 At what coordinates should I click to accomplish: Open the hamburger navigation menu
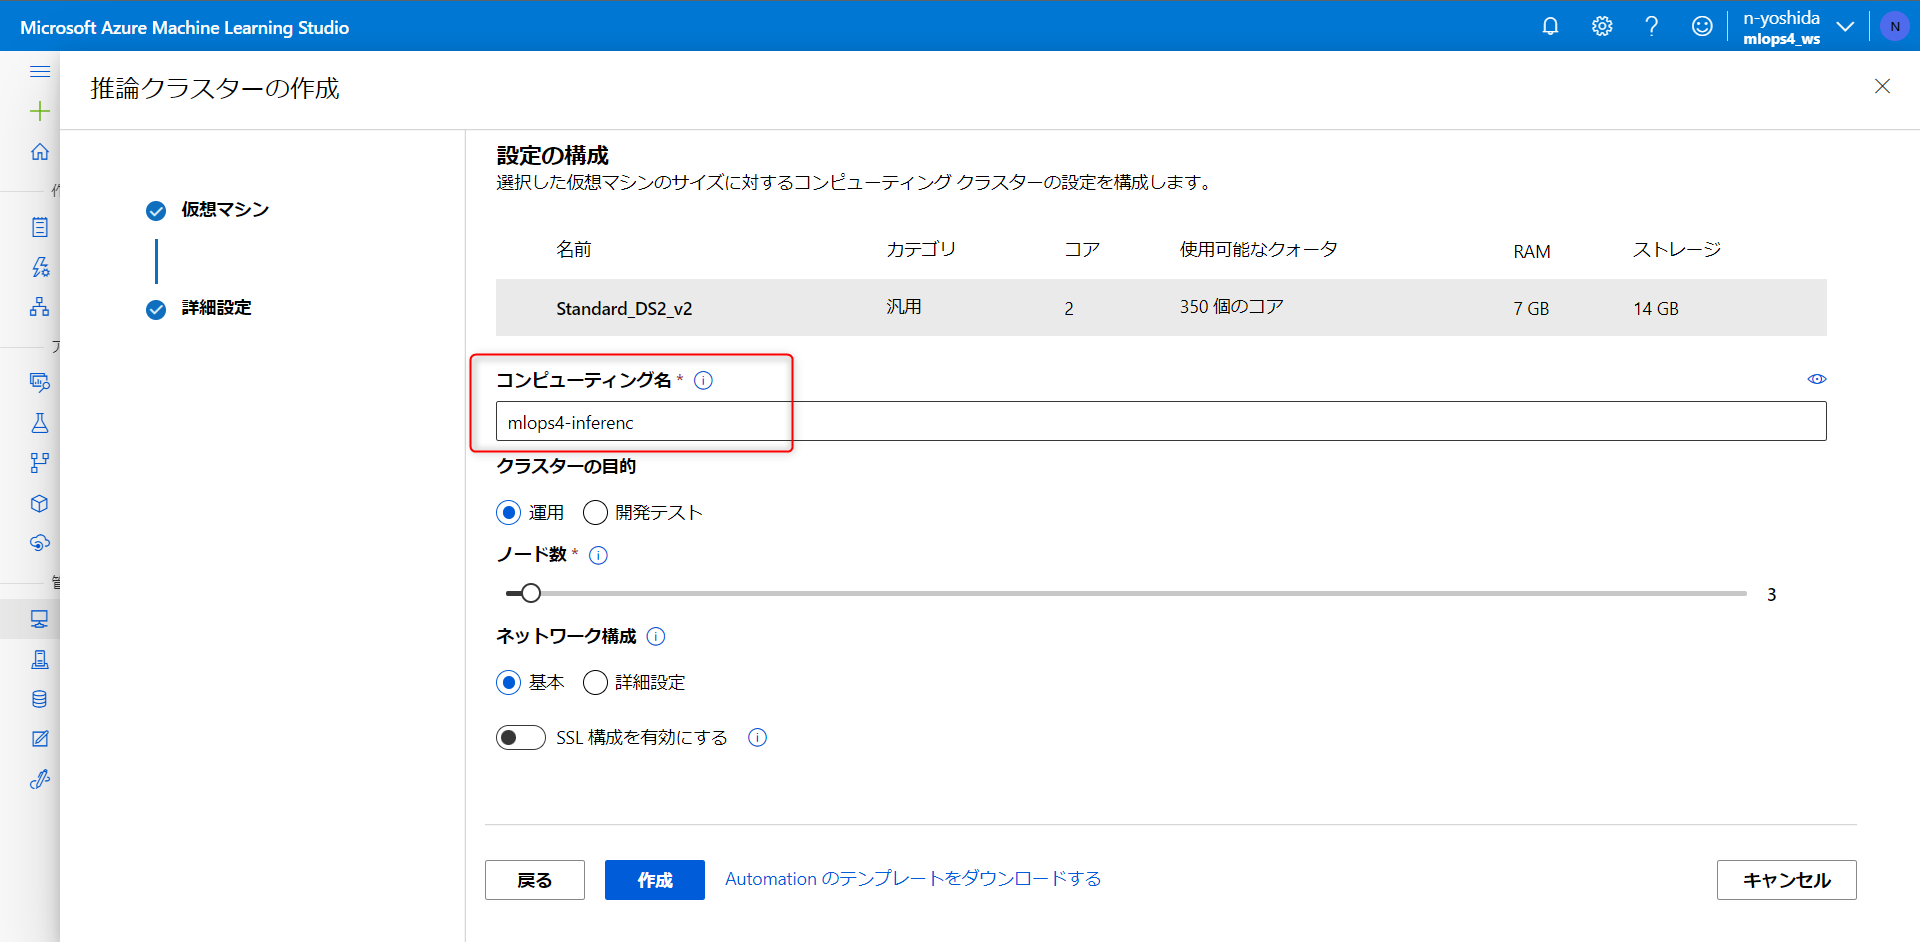(x=40, y=71)
